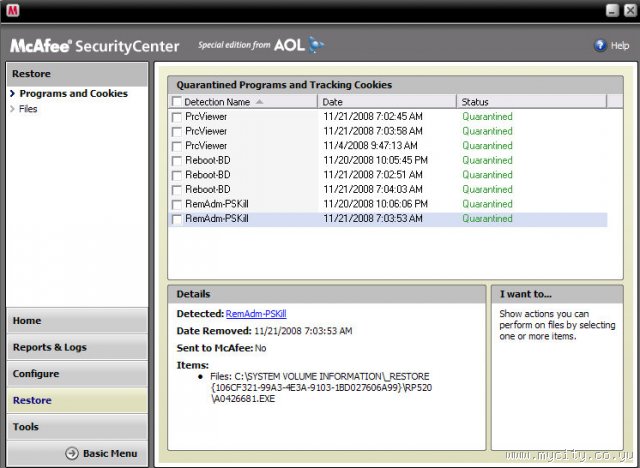Click the A0426681.EXE file path text
640x468 pixels.
point(243,399)
